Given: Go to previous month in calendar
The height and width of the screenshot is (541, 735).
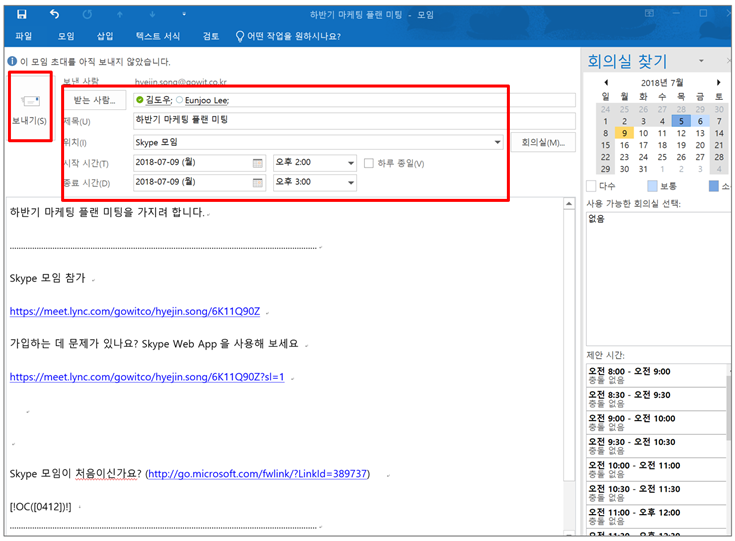Looking at the screenshot, I should click(606, 82).
